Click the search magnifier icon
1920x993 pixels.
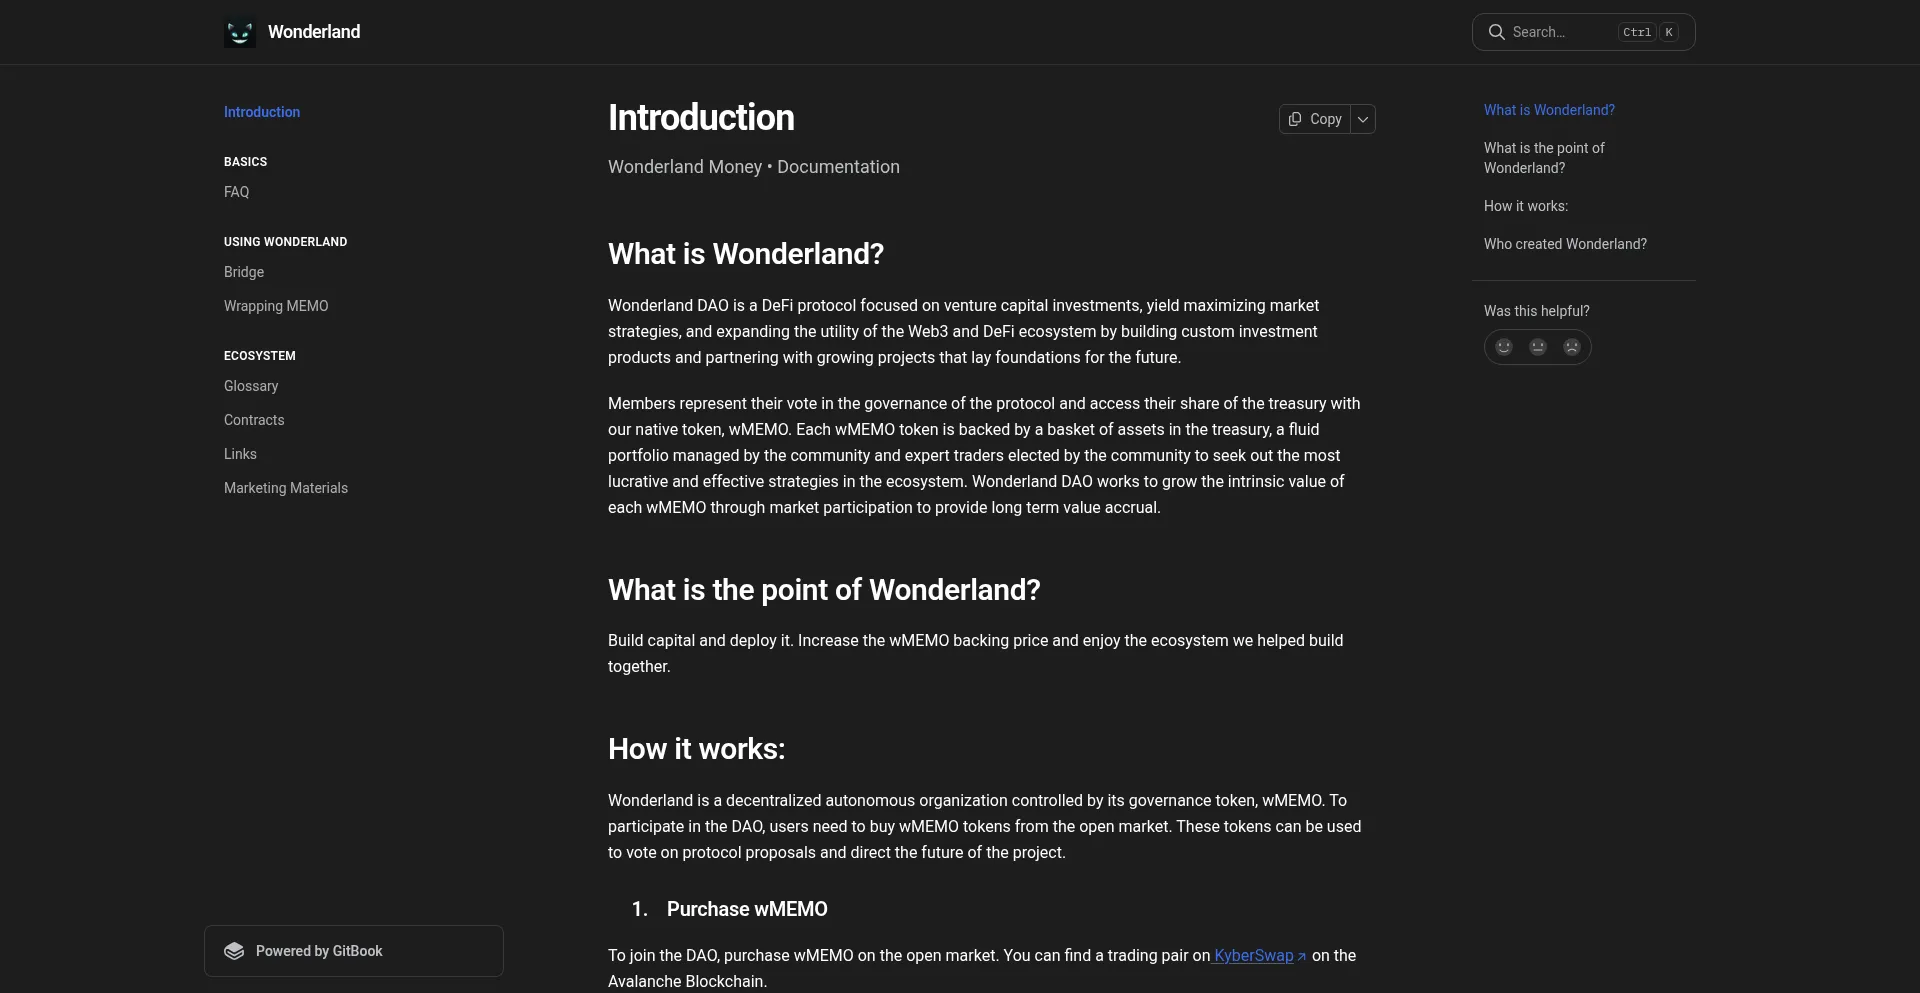click(1496, 32)
